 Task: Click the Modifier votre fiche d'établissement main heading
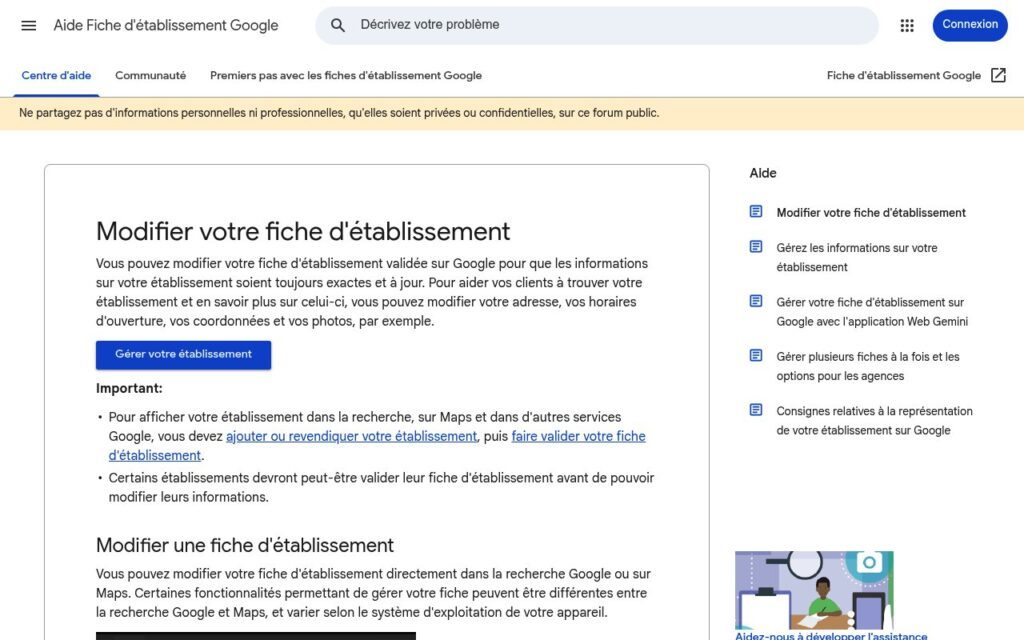click(303, 232)
